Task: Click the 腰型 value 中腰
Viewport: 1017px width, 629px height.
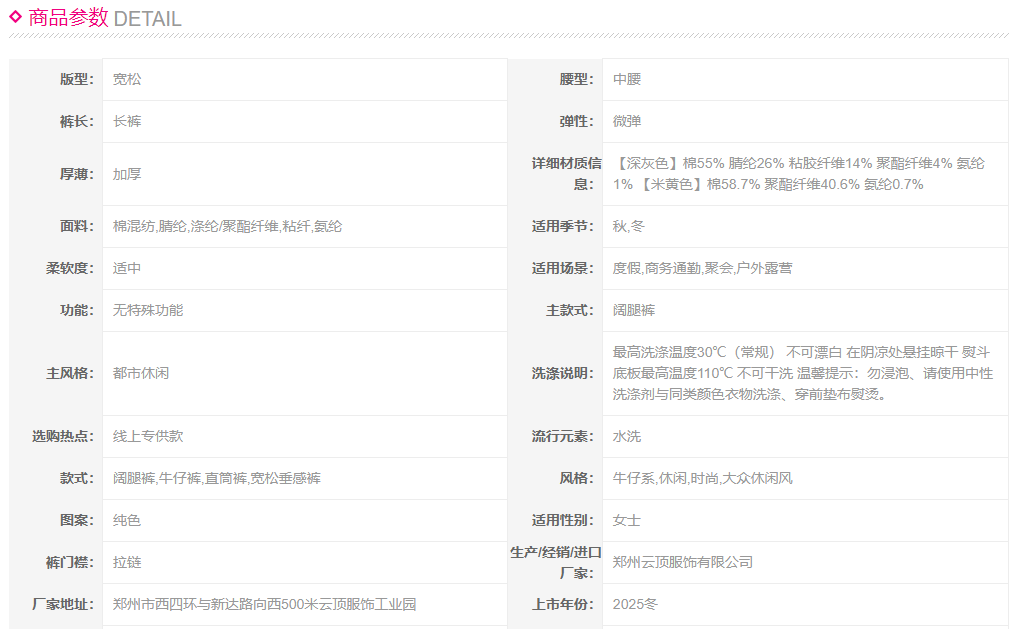Action: (627, 79)
